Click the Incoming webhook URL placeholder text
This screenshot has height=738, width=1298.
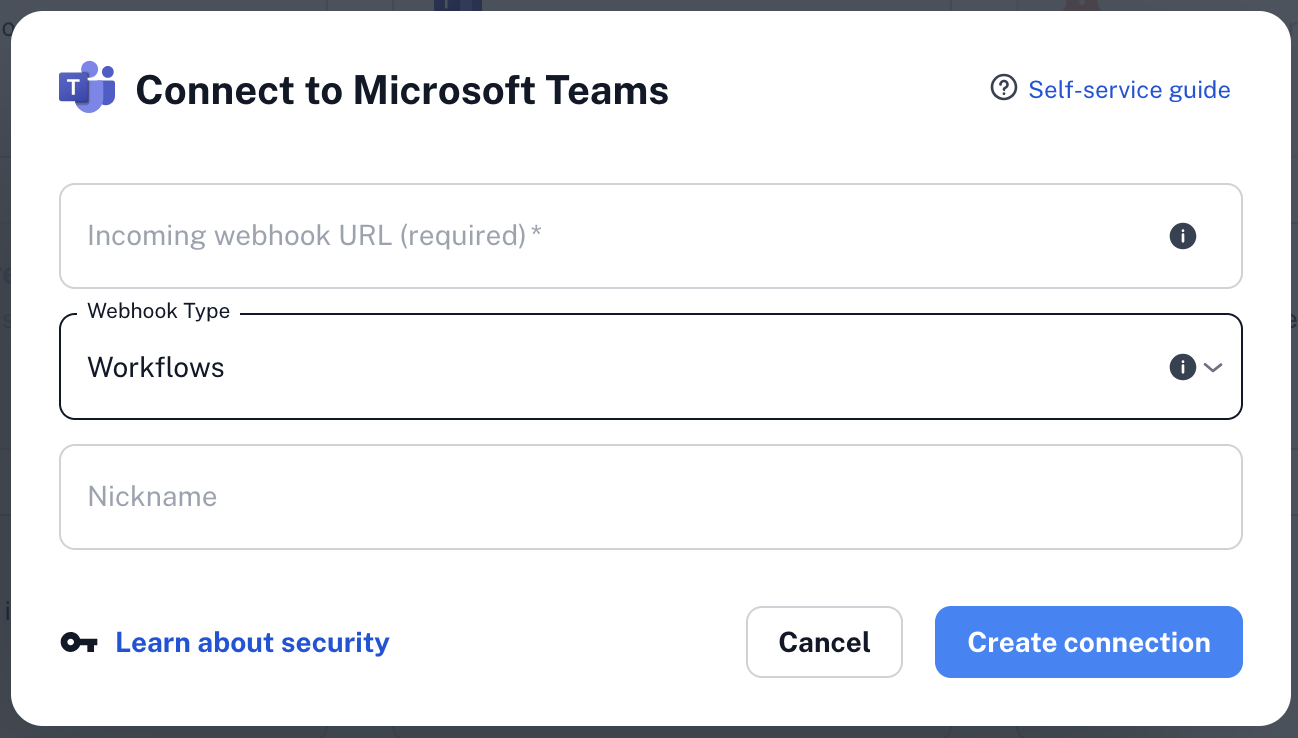(x=307, y=236)
